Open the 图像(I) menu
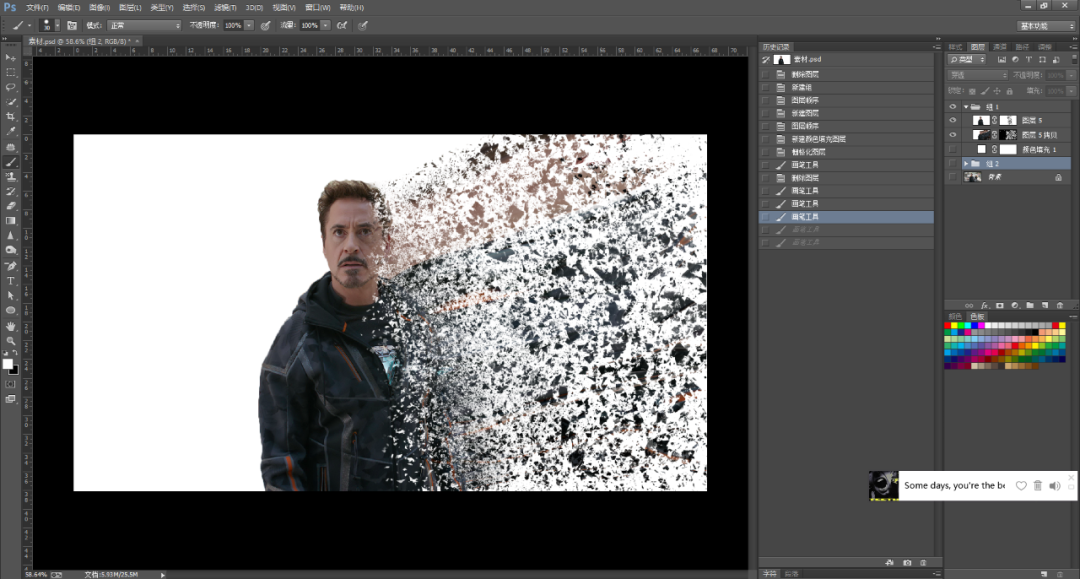The width and height of the screenshot is (1080, 579). pos(99,8)
